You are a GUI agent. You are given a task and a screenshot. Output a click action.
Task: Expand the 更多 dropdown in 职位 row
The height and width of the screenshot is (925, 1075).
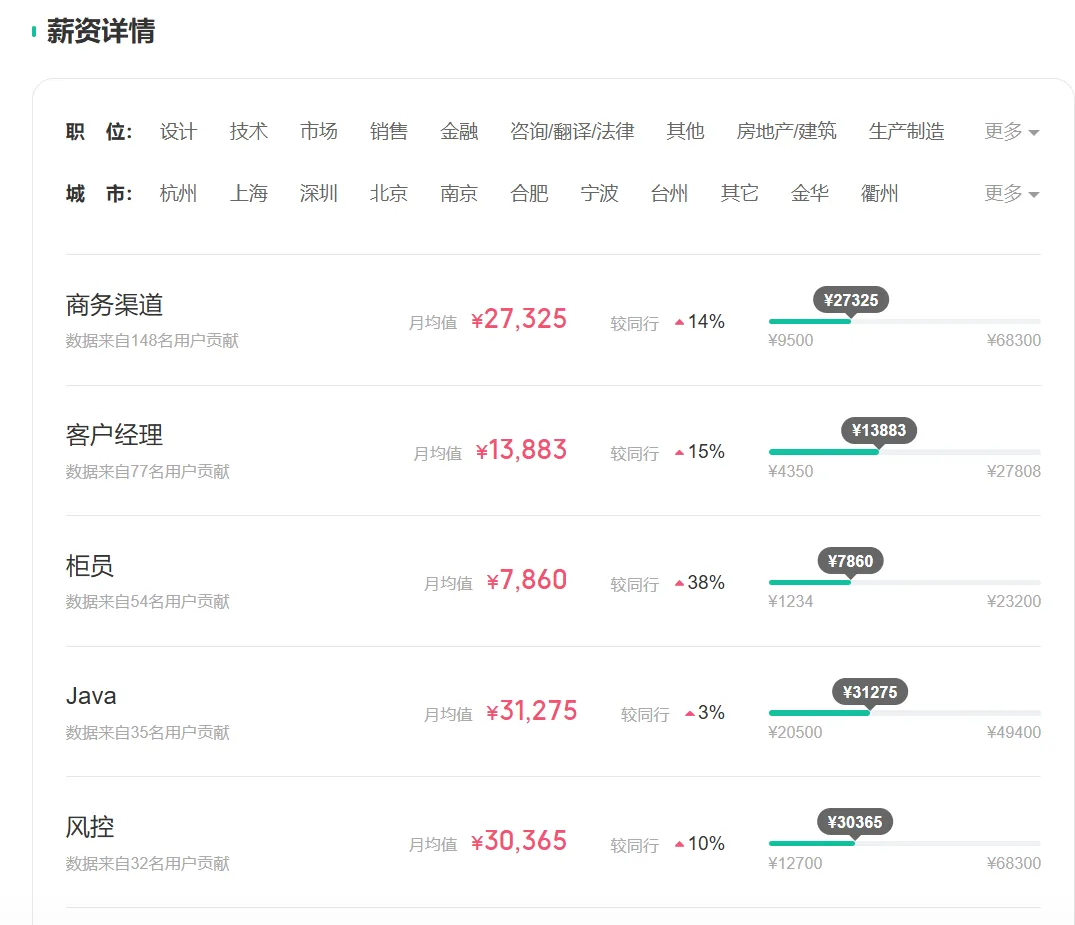click(1011, 131)
